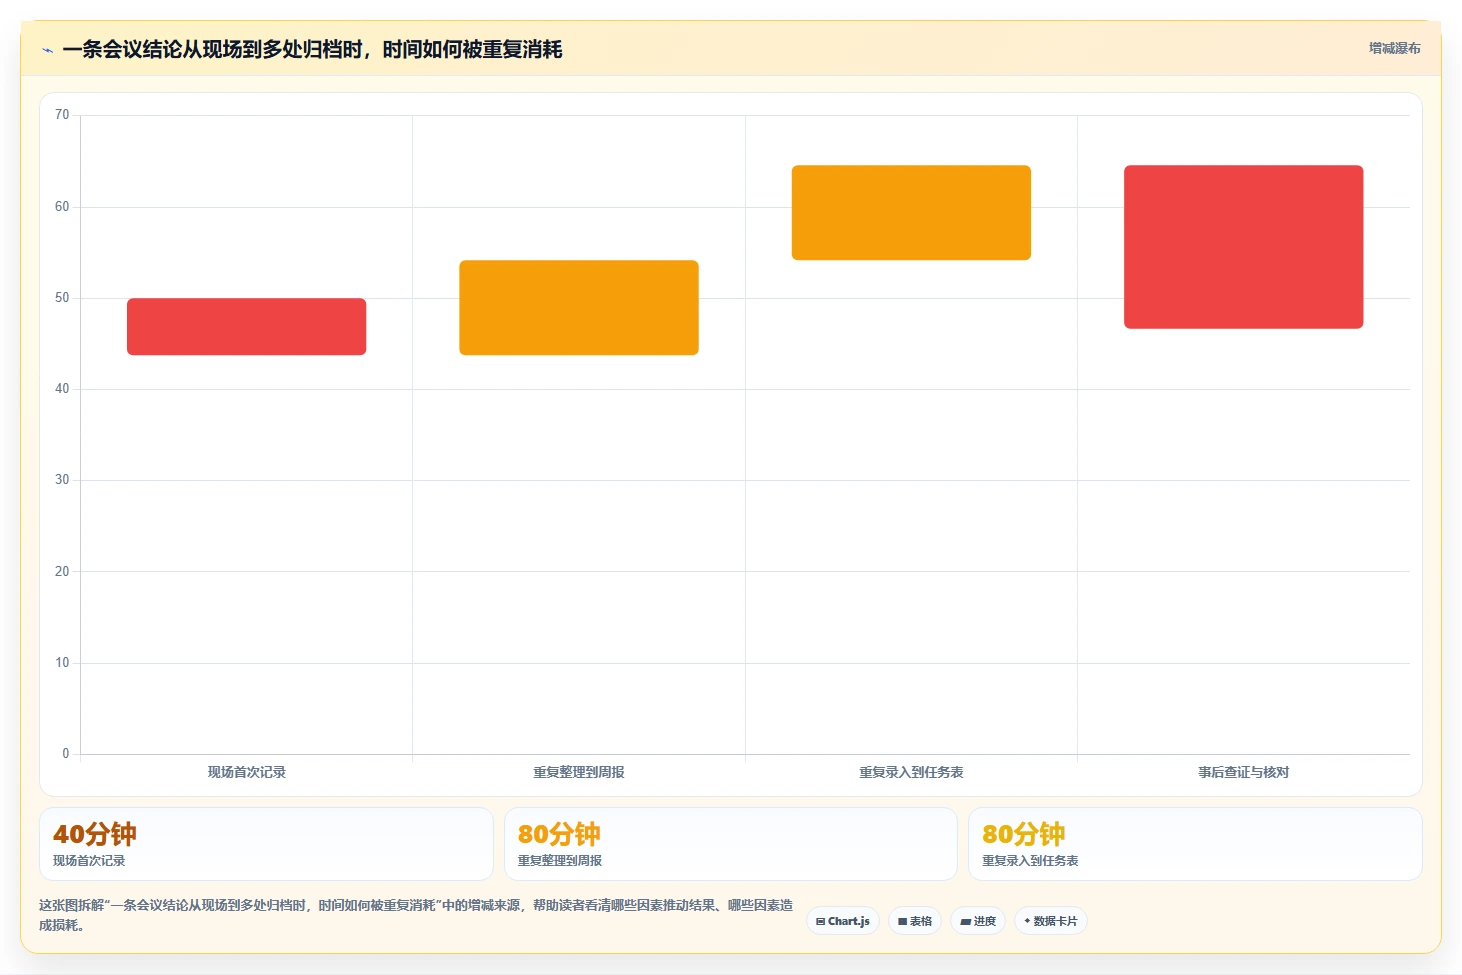Click the y-axis value 70
Screen dimensions: 1462x975
[62, 115]
